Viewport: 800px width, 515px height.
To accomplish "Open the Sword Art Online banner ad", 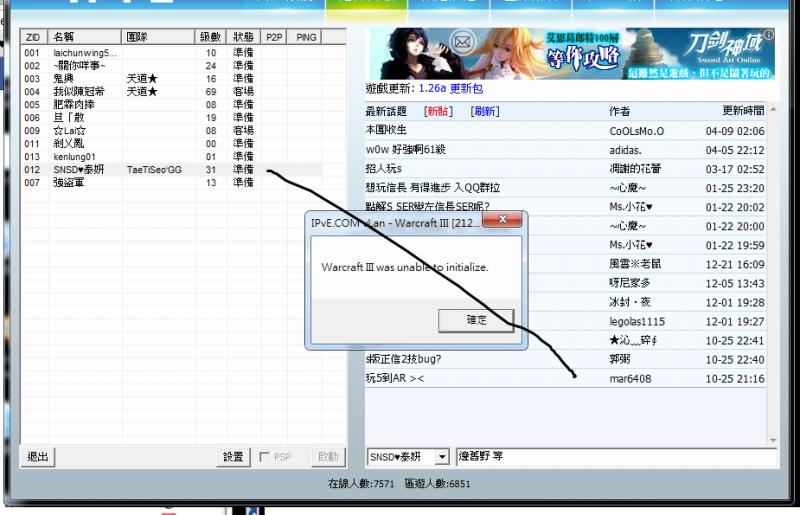I will pyautogui.click(x=572, y=54).
